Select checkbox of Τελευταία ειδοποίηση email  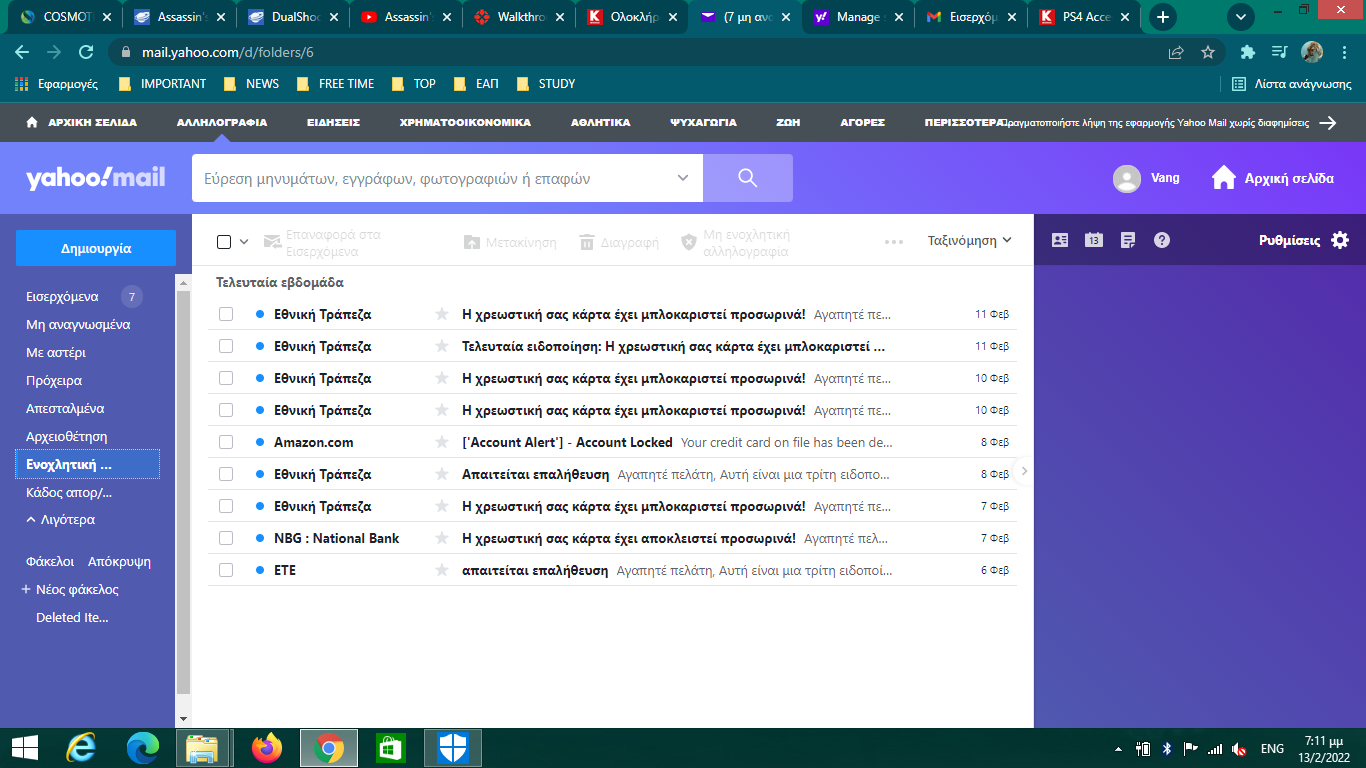pyautogui.click(x=226, y=346)
